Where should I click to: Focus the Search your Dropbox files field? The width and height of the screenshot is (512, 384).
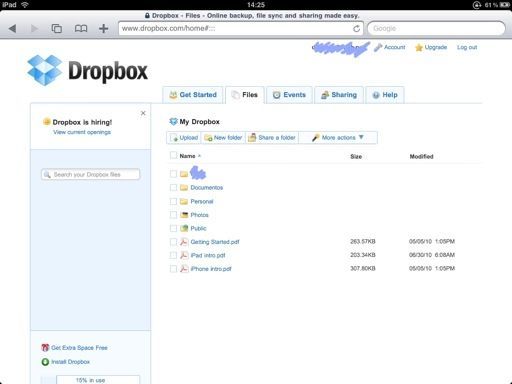tap(91, 175)
